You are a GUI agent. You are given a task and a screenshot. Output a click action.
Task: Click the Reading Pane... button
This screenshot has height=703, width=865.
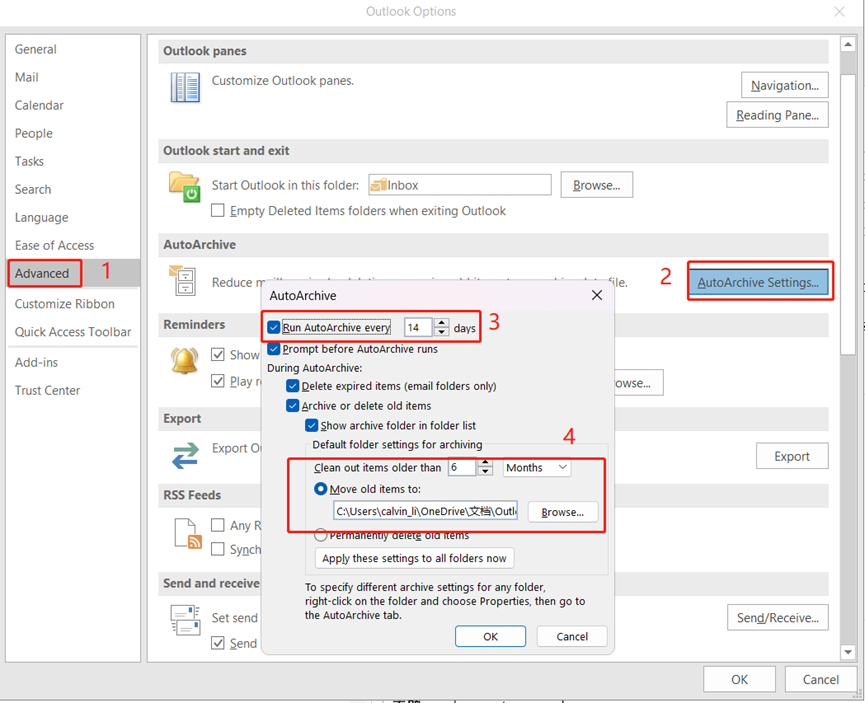pos(777,115)
